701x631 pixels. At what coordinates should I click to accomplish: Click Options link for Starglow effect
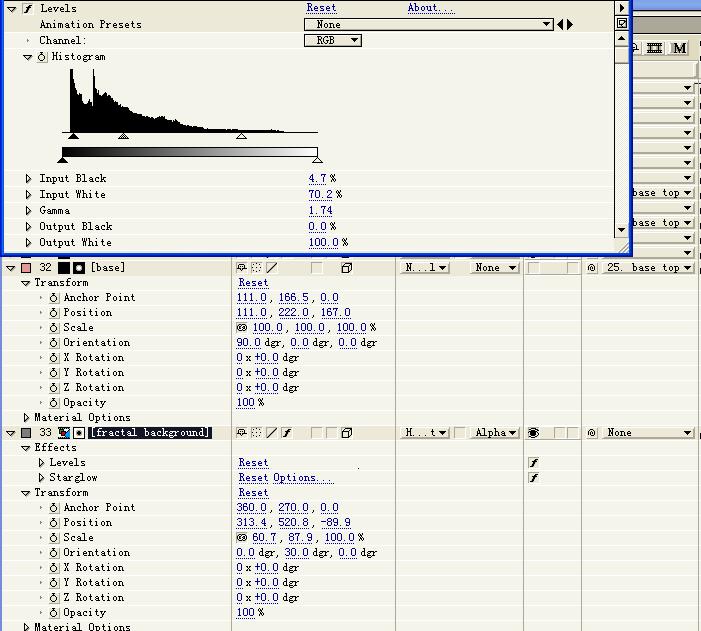pos(303,478)
